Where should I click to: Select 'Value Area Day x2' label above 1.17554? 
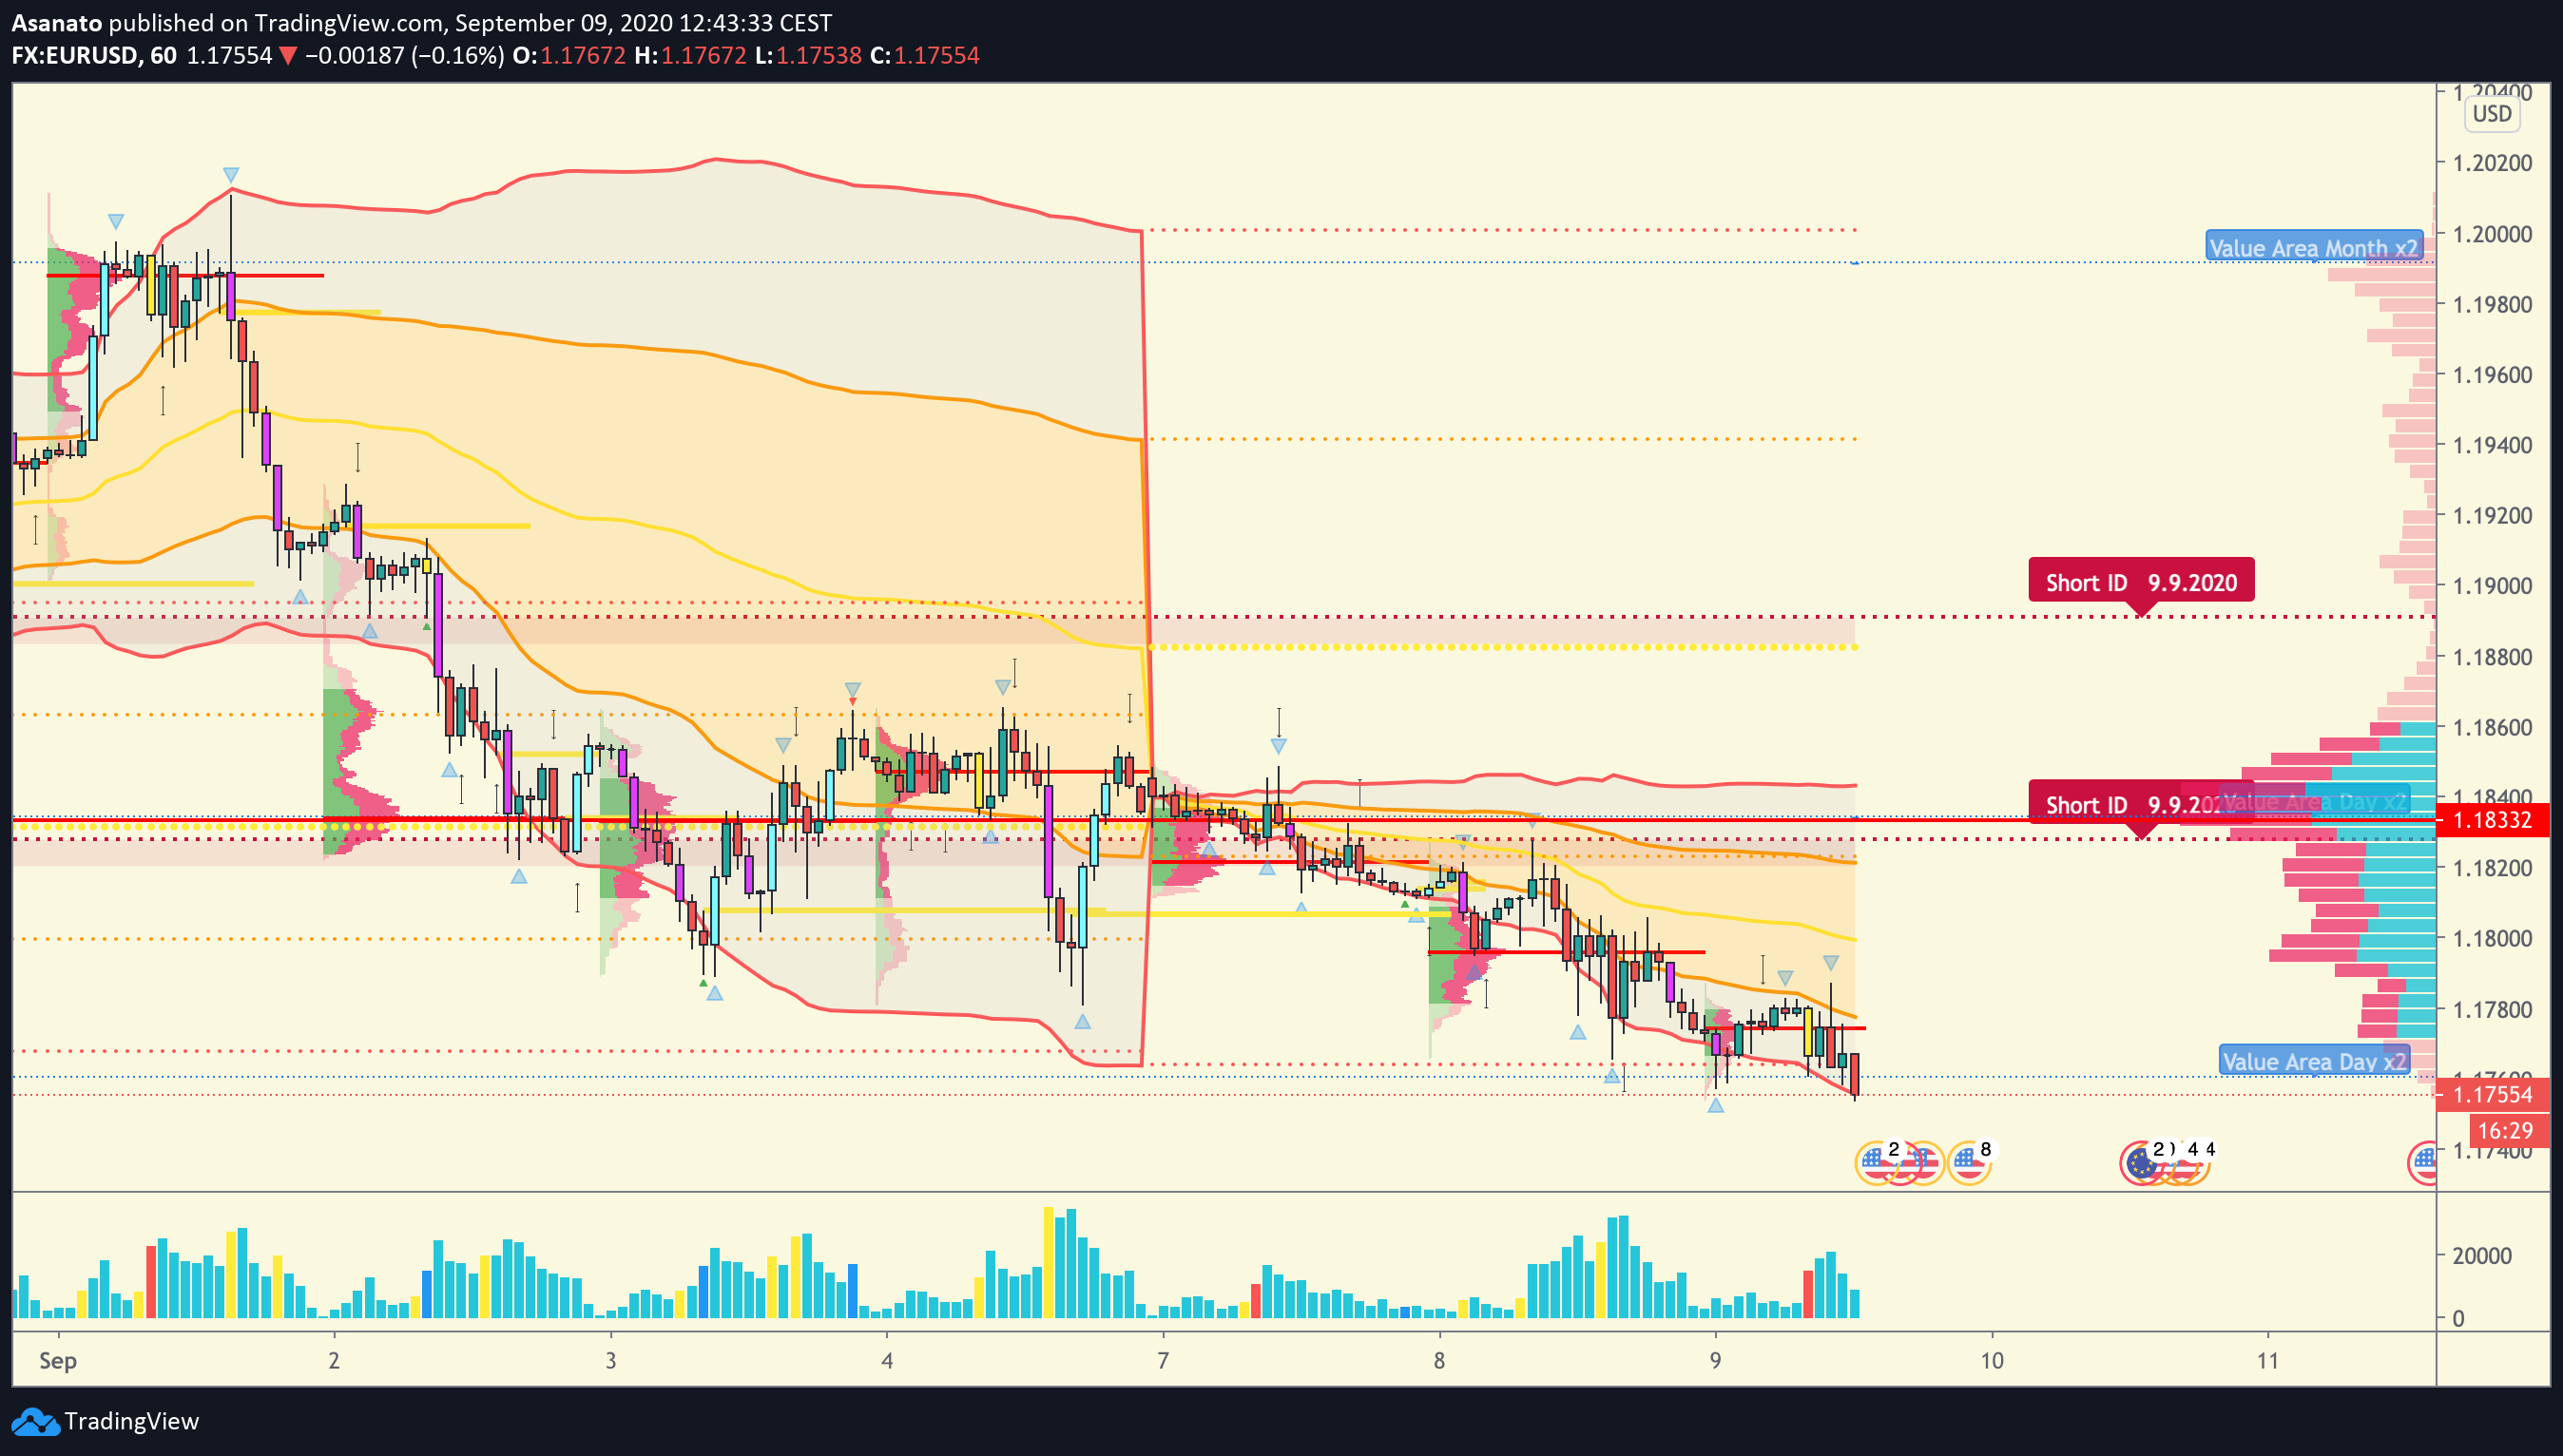pos(2313,1061)
